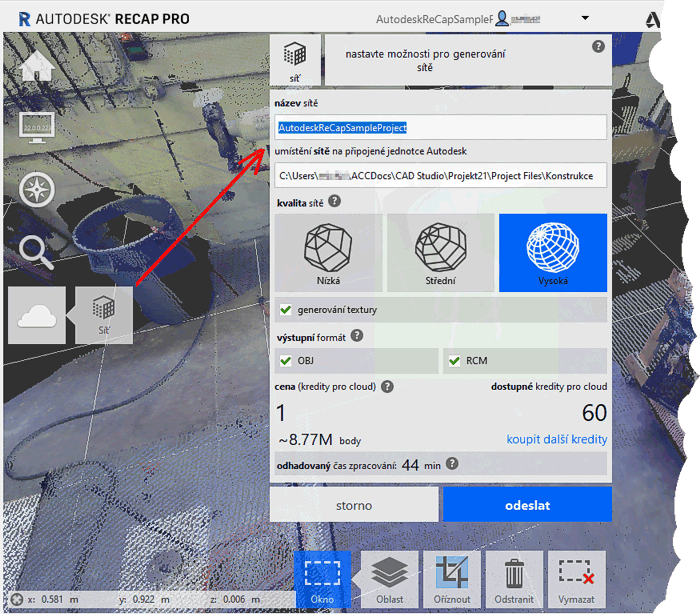The width and height of the screenshot is (700, 614).
Task: Click the z coordinate value 0.006
Action: tap(234, 599)
